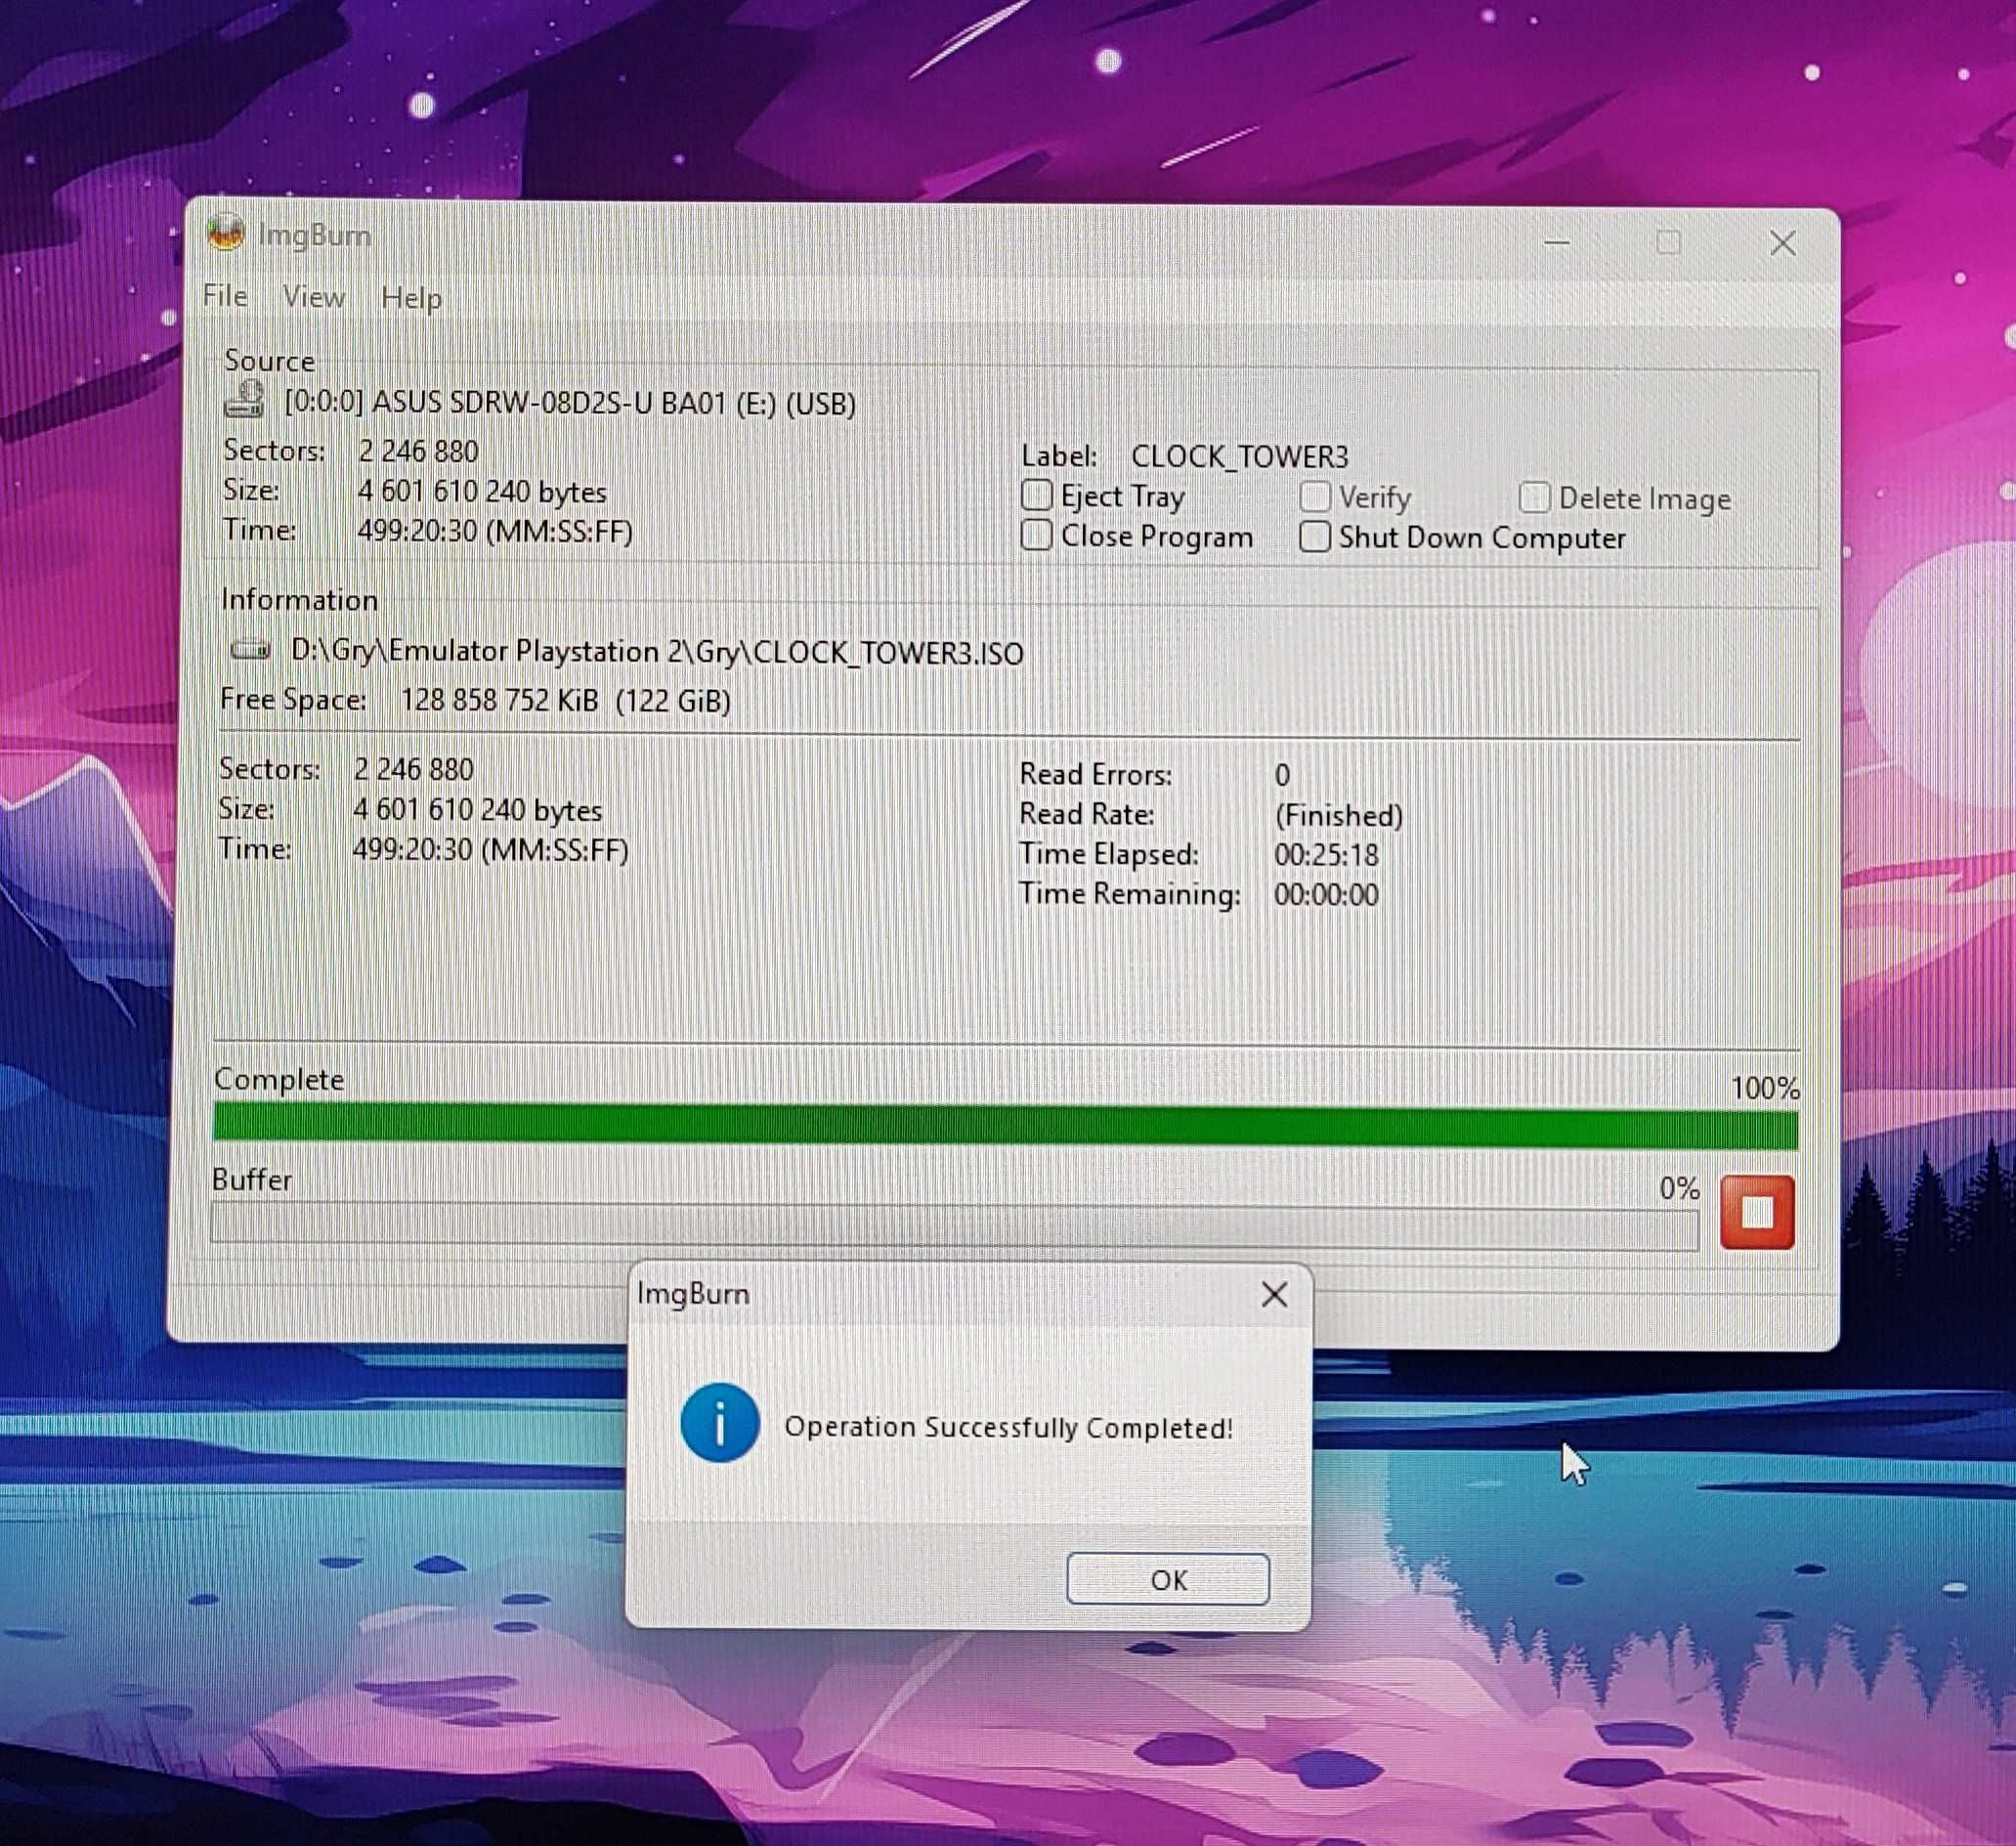Screen dimensions: 2016x1846
Task: Click the Operation Successfully Completed message
Action: pos(1008,1427)
